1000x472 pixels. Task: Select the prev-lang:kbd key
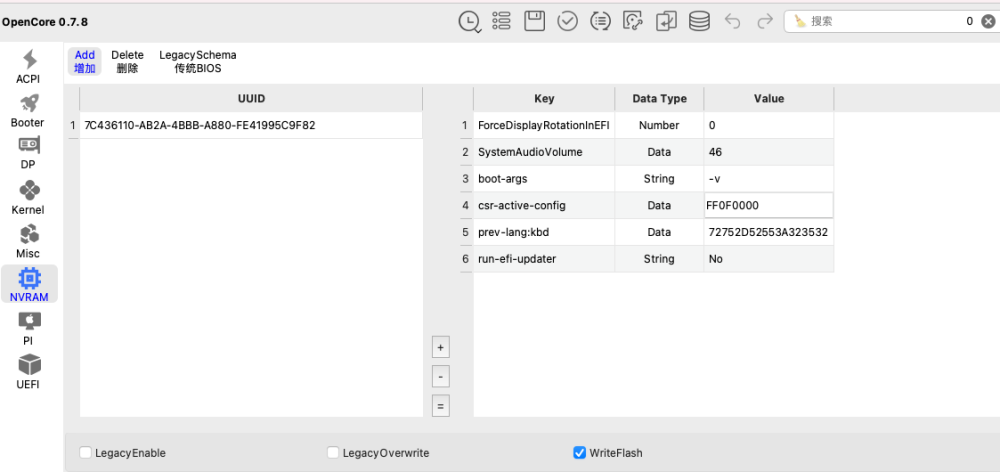point(544,233)
